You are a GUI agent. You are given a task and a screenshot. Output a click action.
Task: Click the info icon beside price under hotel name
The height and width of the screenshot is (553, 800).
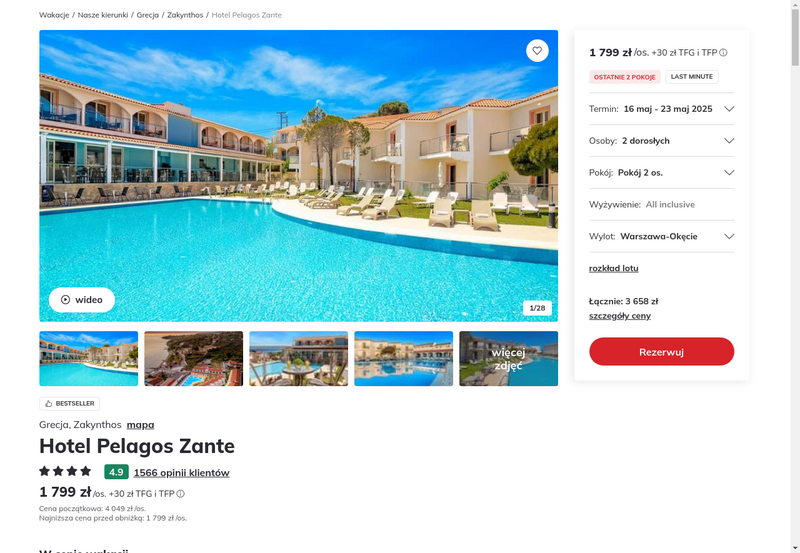181,494
